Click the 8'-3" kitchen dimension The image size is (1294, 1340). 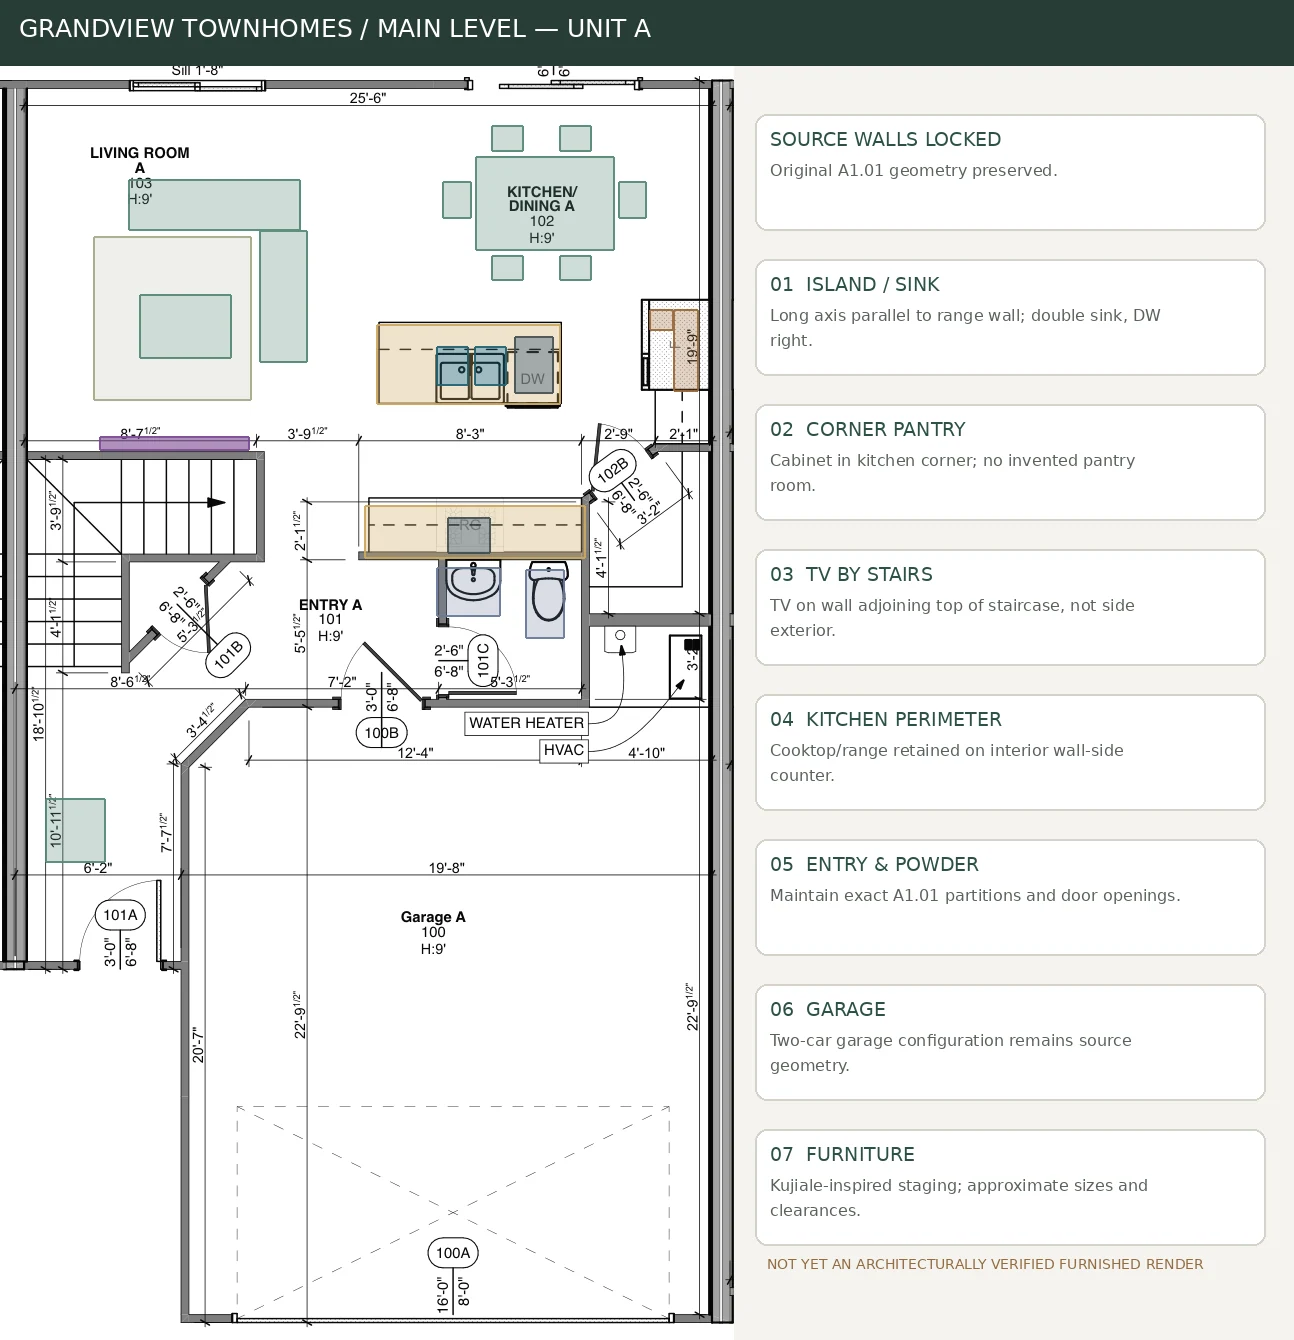(x=470, y=434)
